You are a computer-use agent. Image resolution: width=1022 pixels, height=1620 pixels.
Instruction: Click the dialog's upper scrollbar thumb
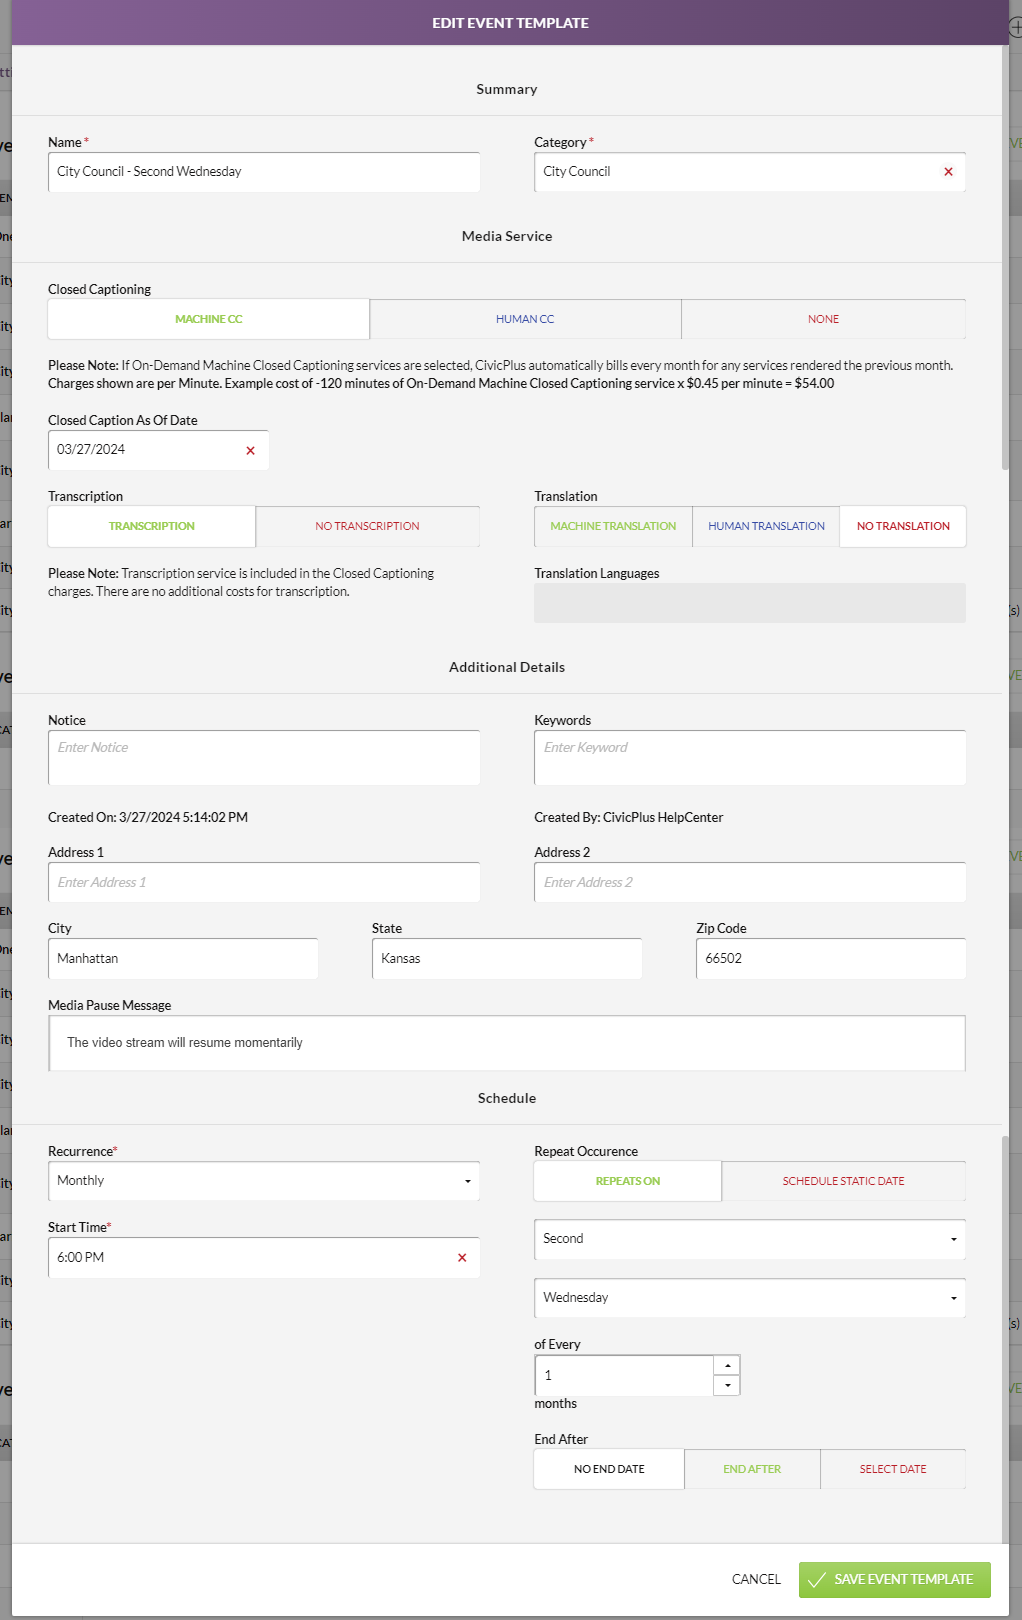point(1005,257)
